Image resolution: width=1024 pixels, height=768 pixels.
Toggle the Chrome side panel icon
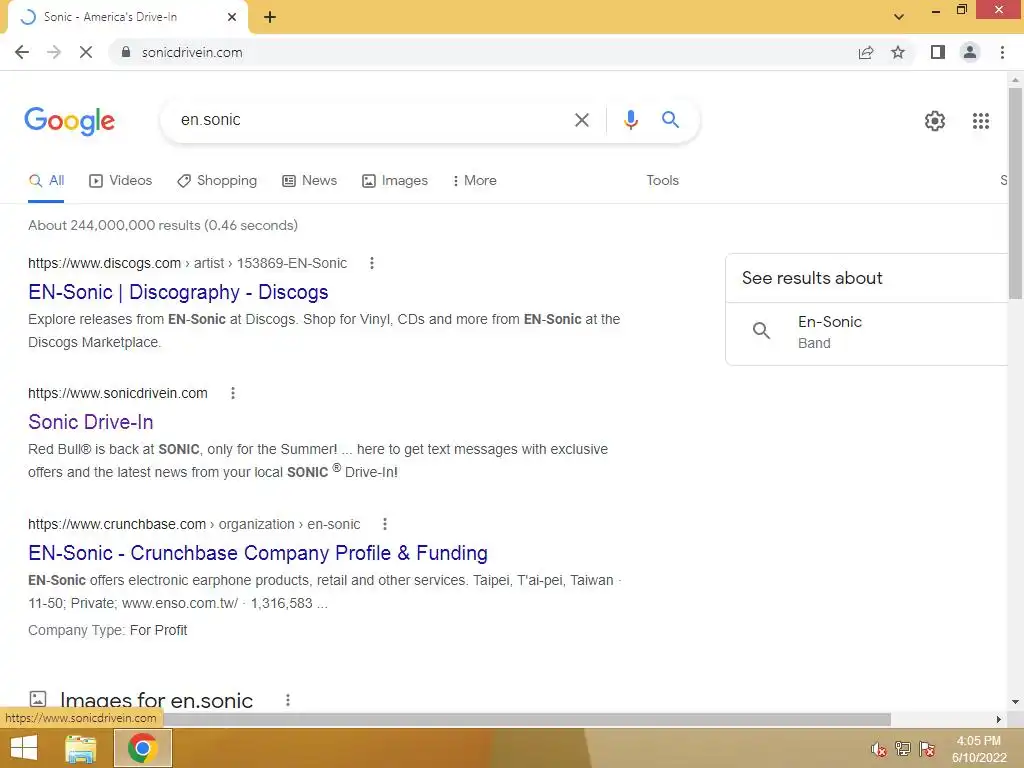click(938, 52)
